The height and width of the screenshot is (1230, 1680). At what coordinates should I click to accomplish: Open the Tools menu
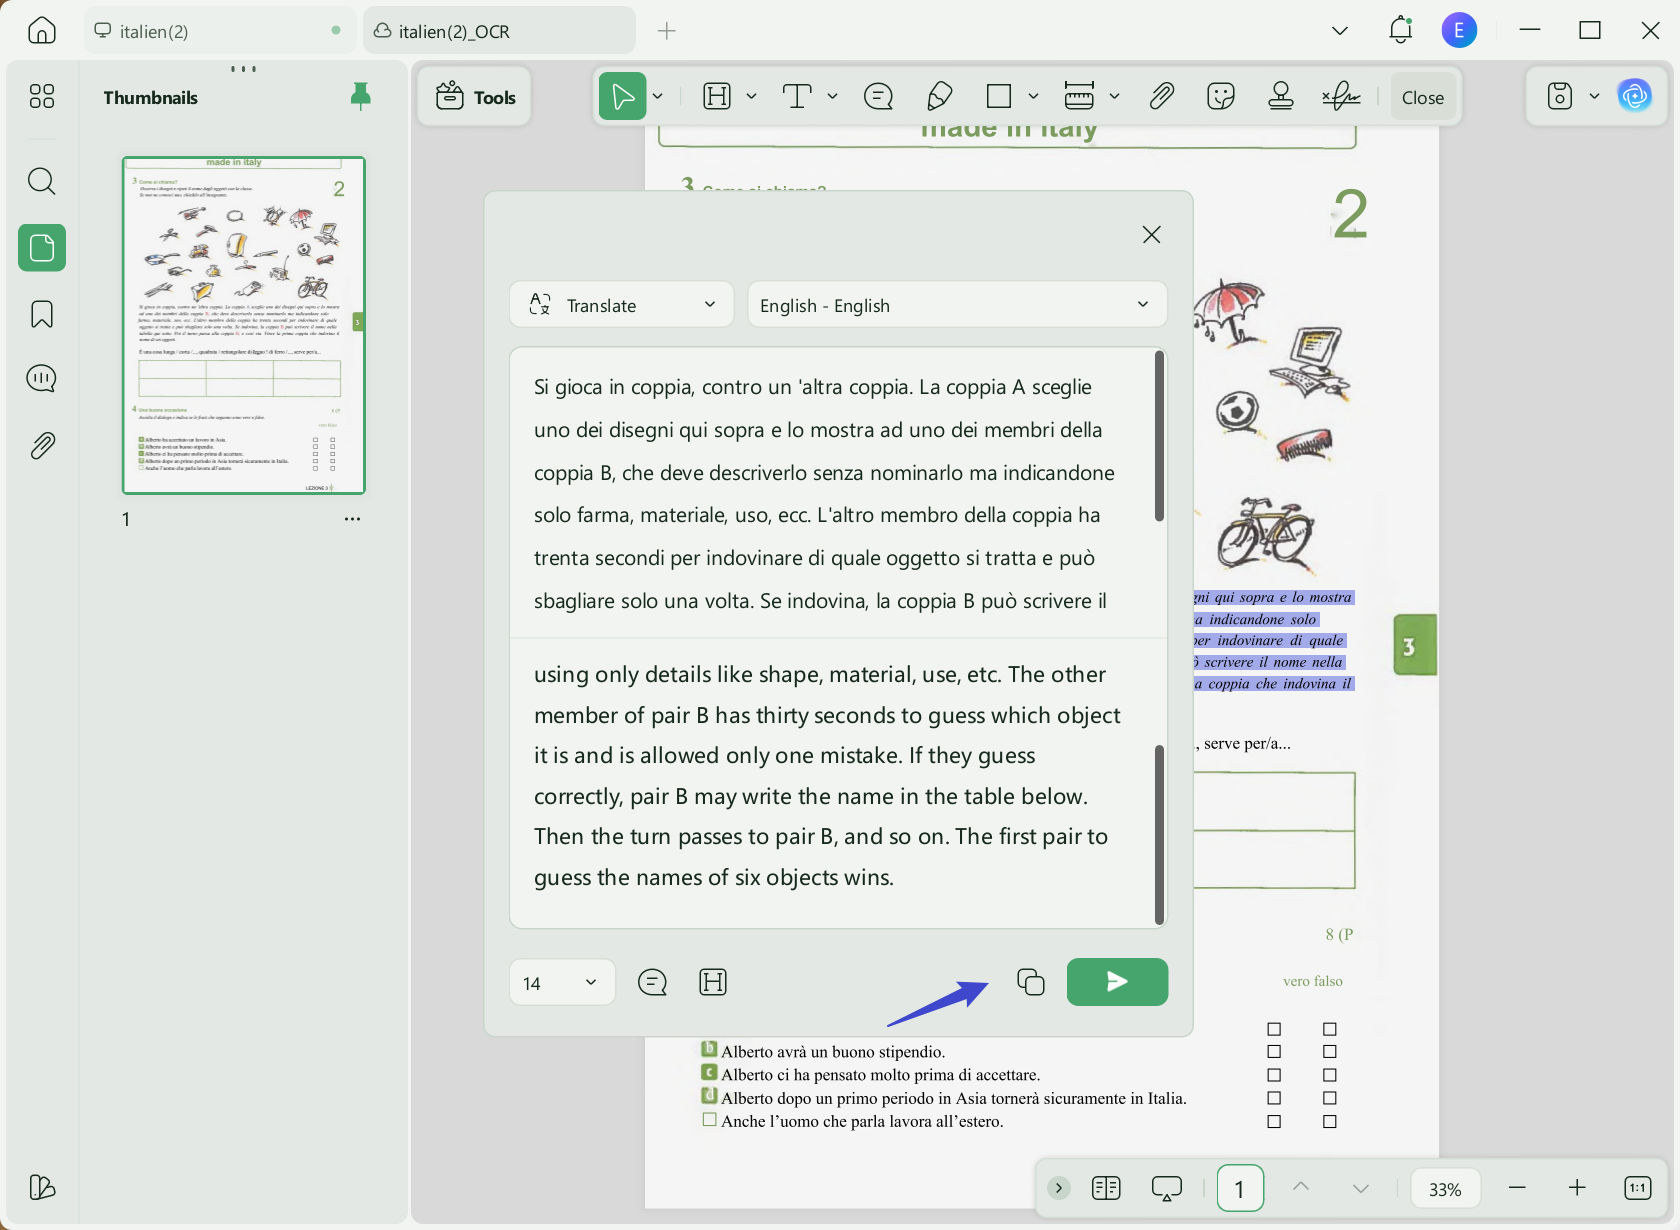(x=475, y=97)
